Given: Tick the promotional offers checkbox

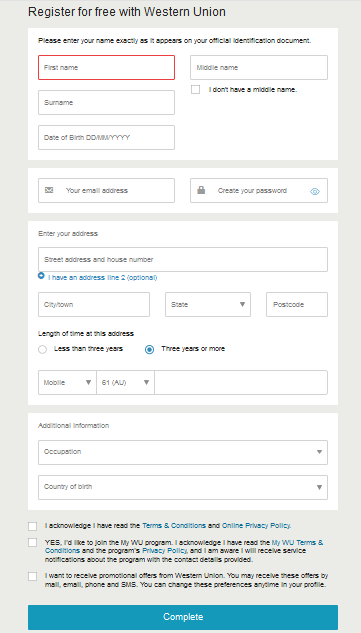Looking at the screenshot, I should coord(33,576).
